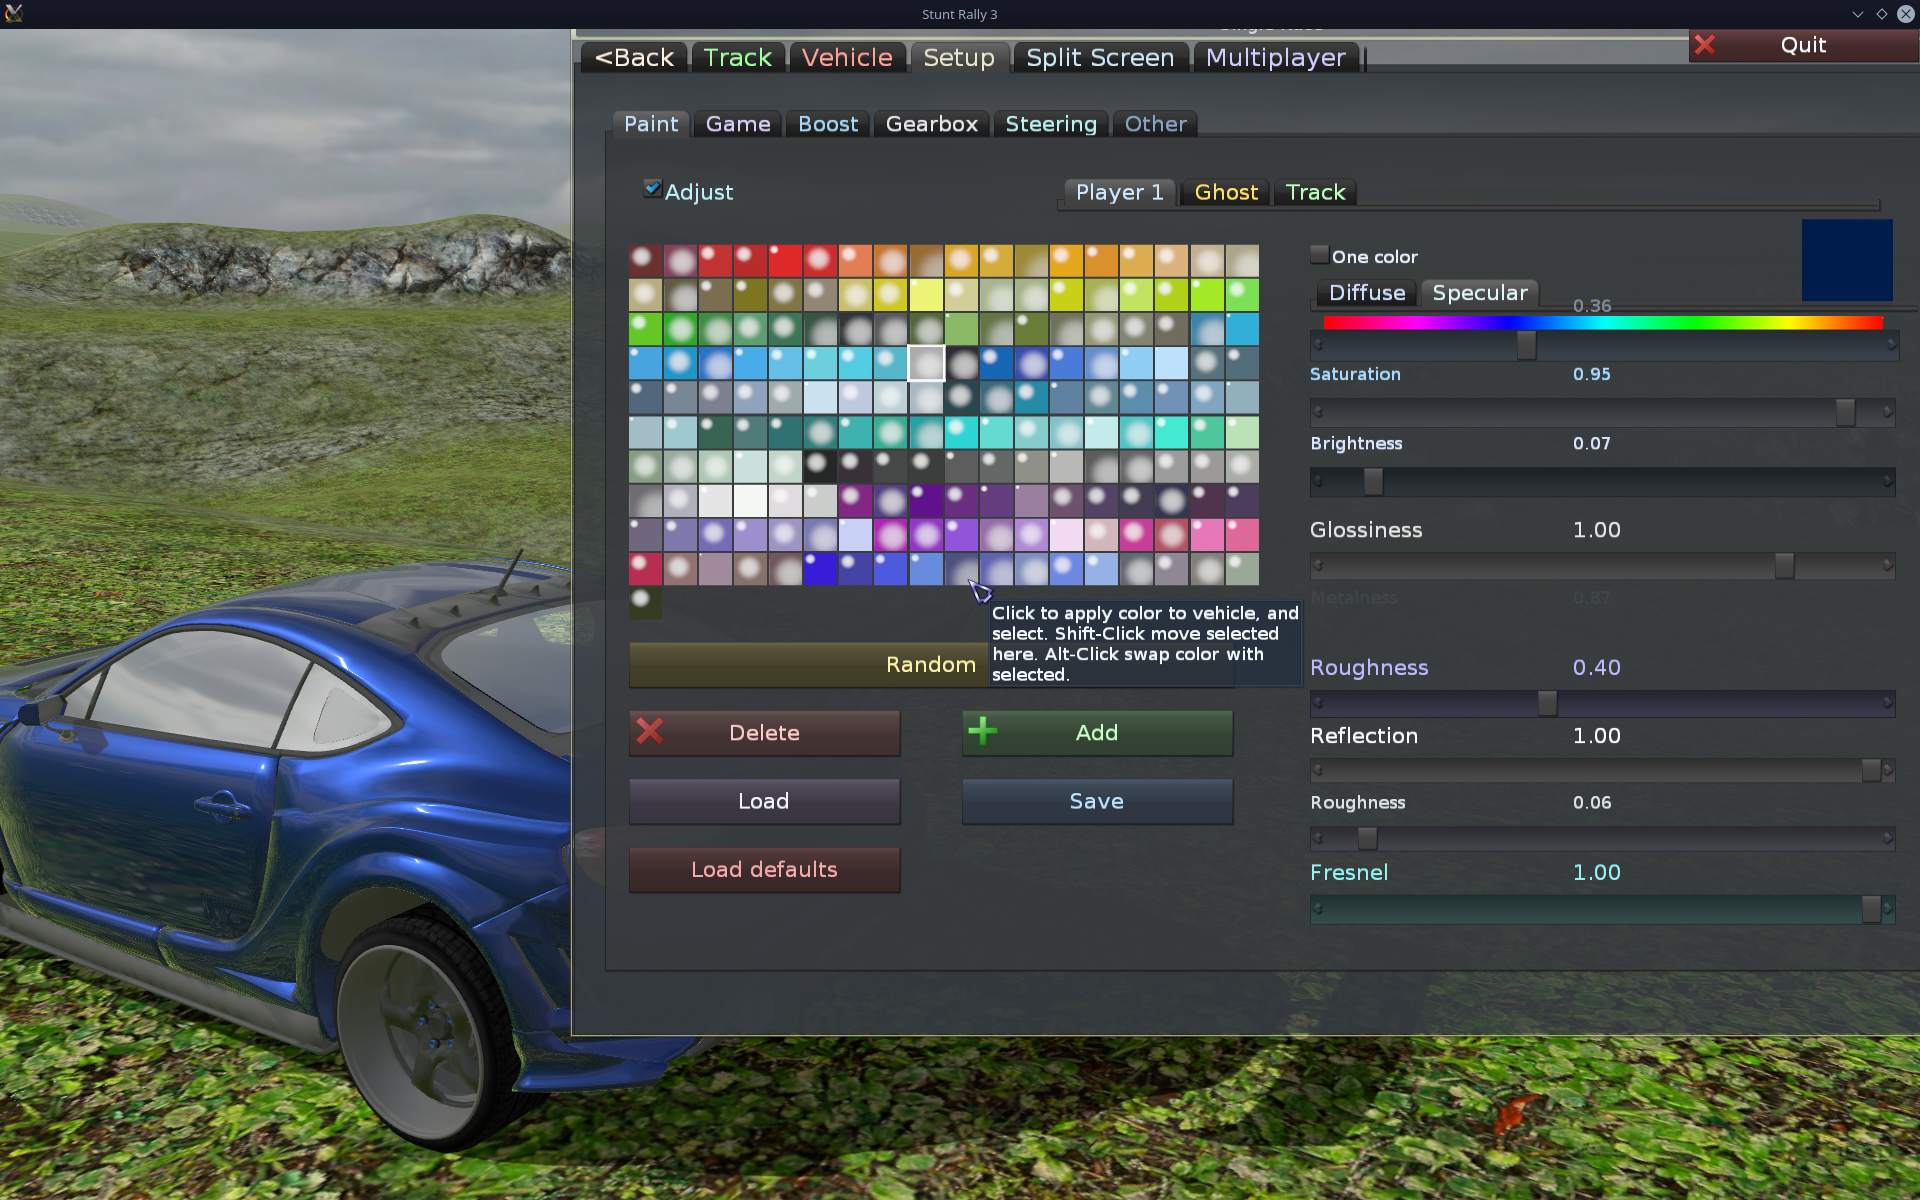Enable the One color checkbox

1319,255
